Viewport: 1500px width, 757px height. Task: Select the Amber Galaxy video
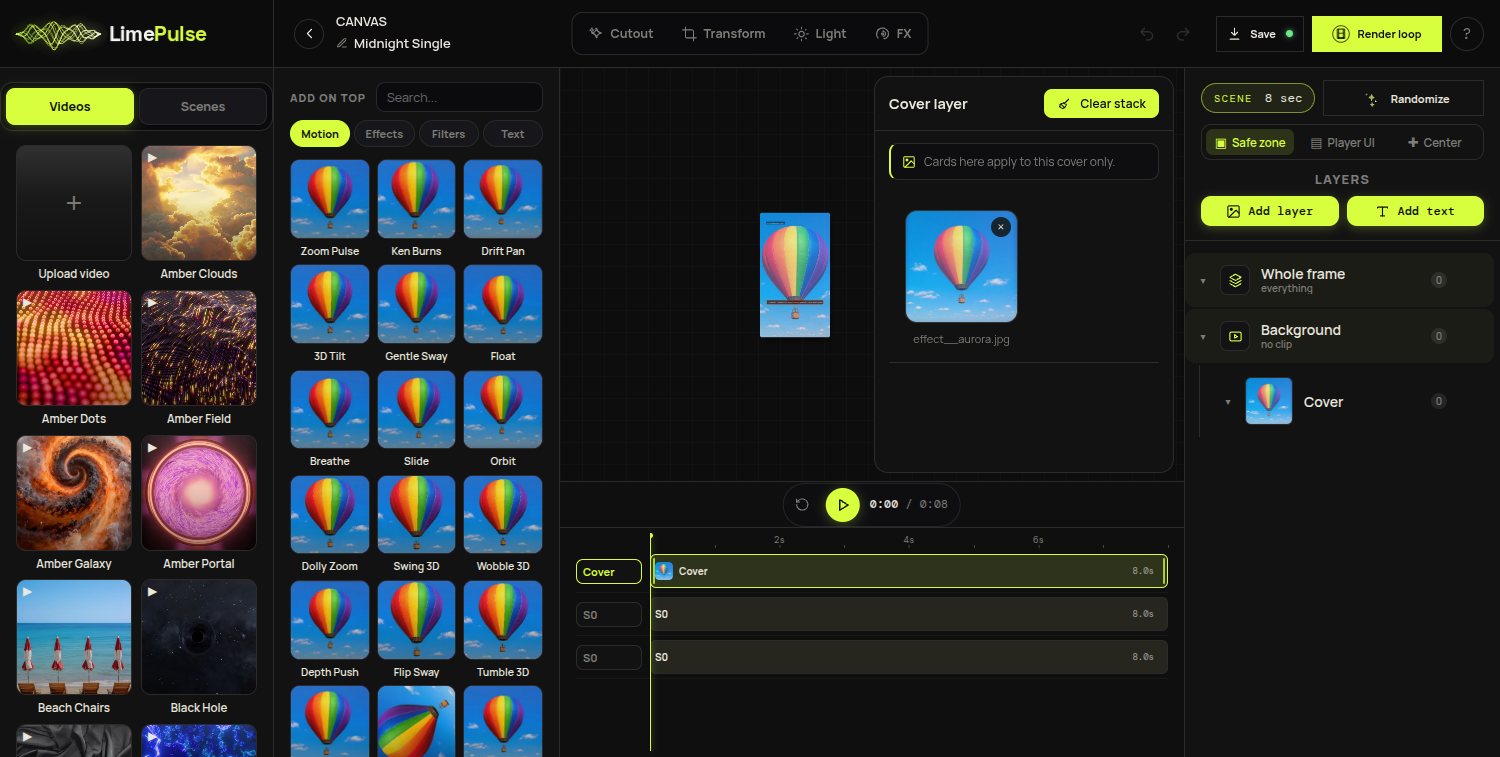[x=74, y=493]
